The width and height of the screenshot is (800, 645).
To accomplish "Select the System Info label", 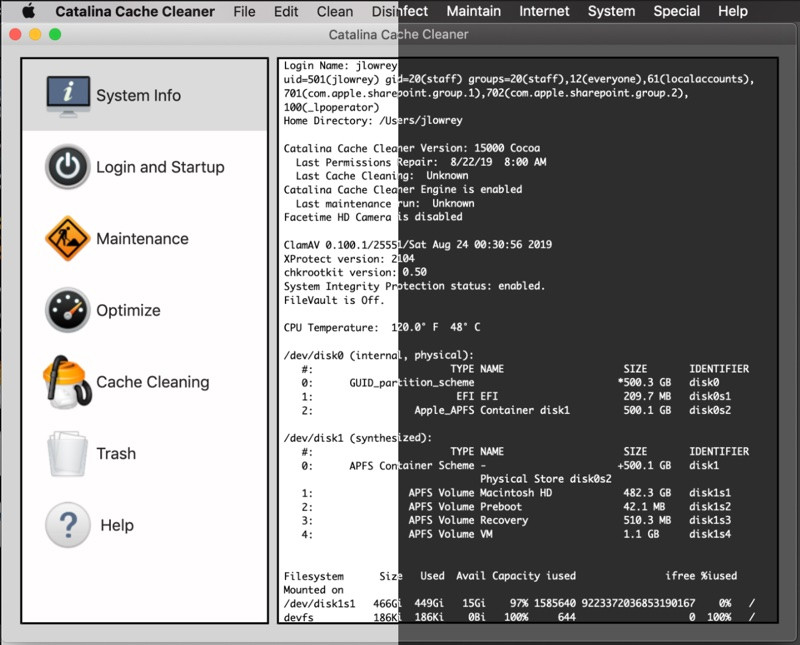I will pyautogui.click(x=138, y=95).
